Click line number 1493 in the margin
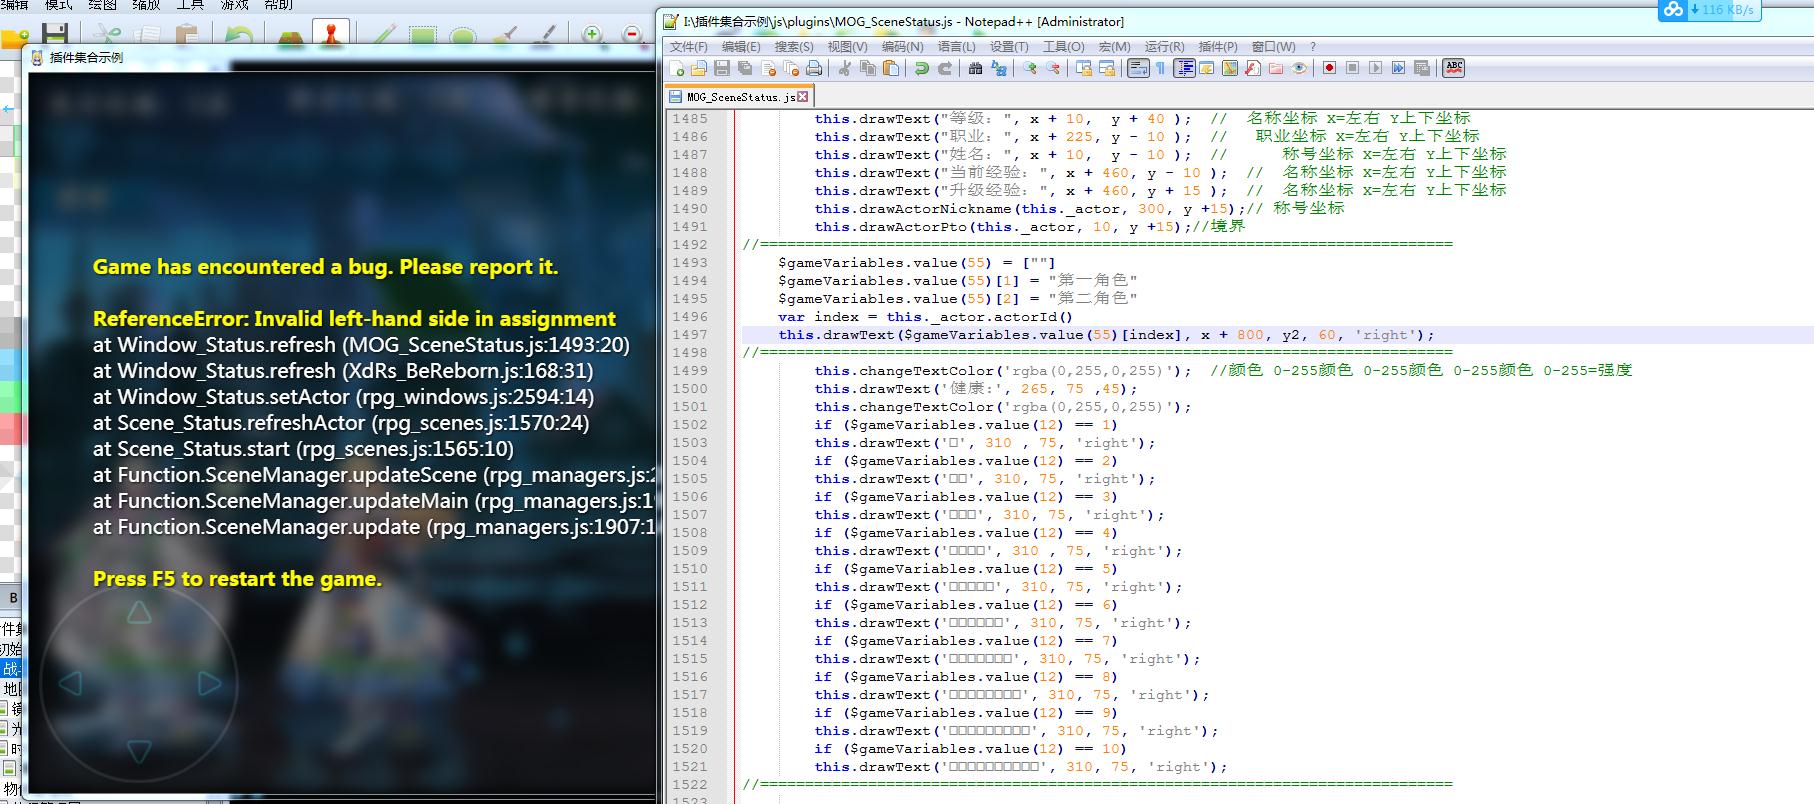The image size is (1814, 804). [x=690, y=263]
